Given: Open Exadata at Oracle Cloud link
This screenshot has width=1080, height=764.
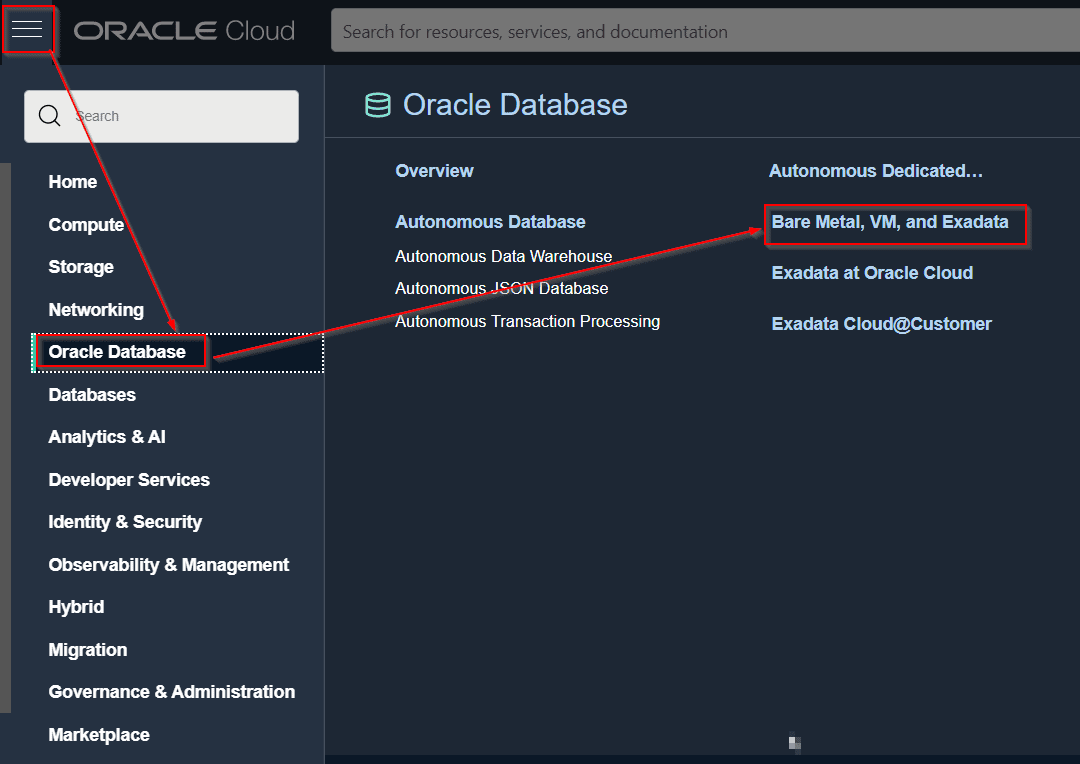Looking at the screenshot, I should click(872, 273).
